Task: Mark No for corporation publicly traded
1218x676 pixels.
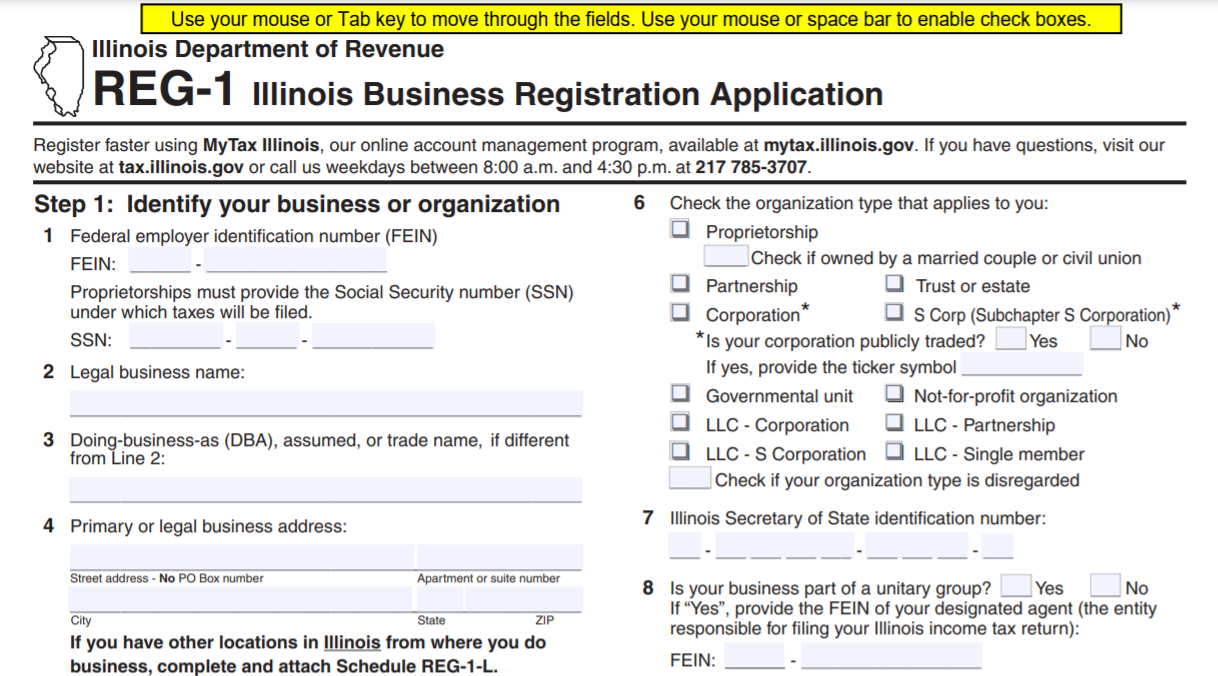Action: (x=1105, y=339)
